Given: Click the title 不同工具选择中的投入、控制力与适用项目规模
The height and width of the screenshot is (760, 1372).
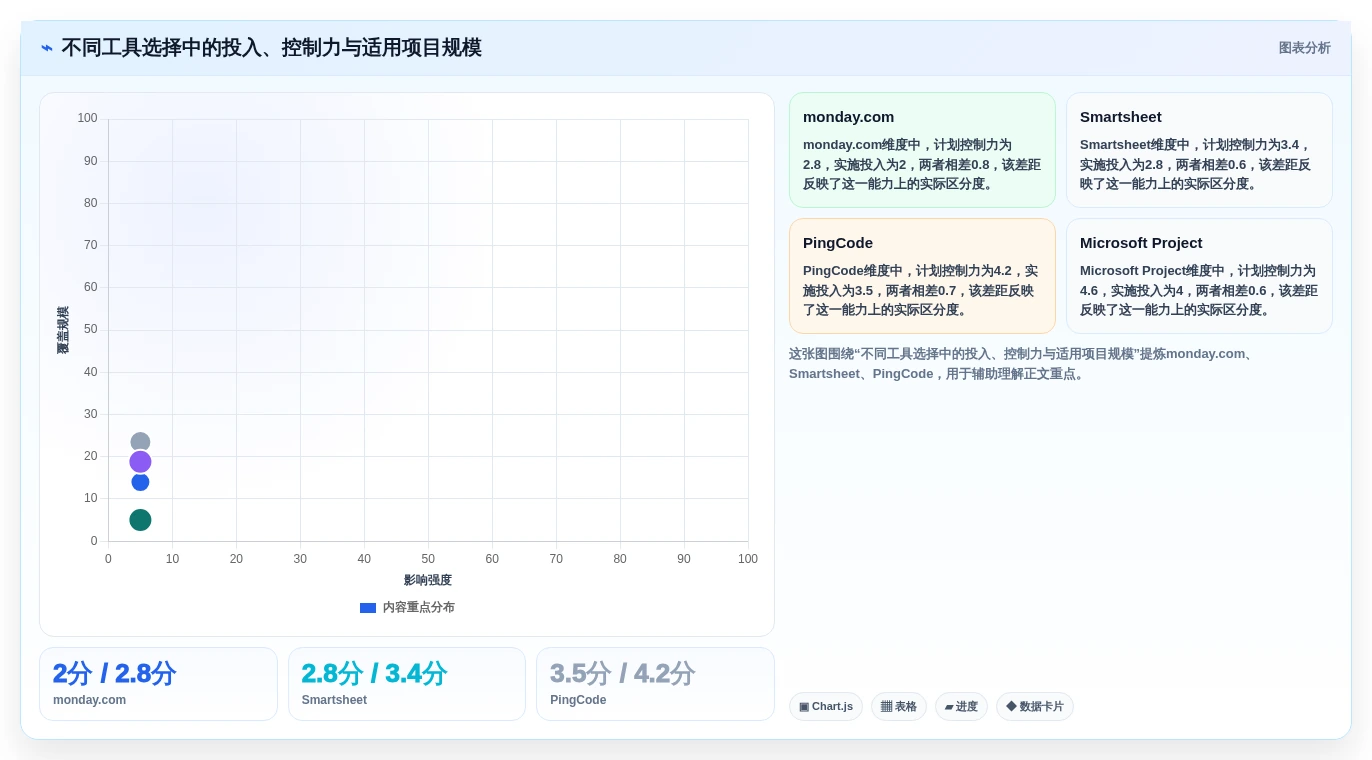Looking at the screenshot, I should click(x=271, y=48).
